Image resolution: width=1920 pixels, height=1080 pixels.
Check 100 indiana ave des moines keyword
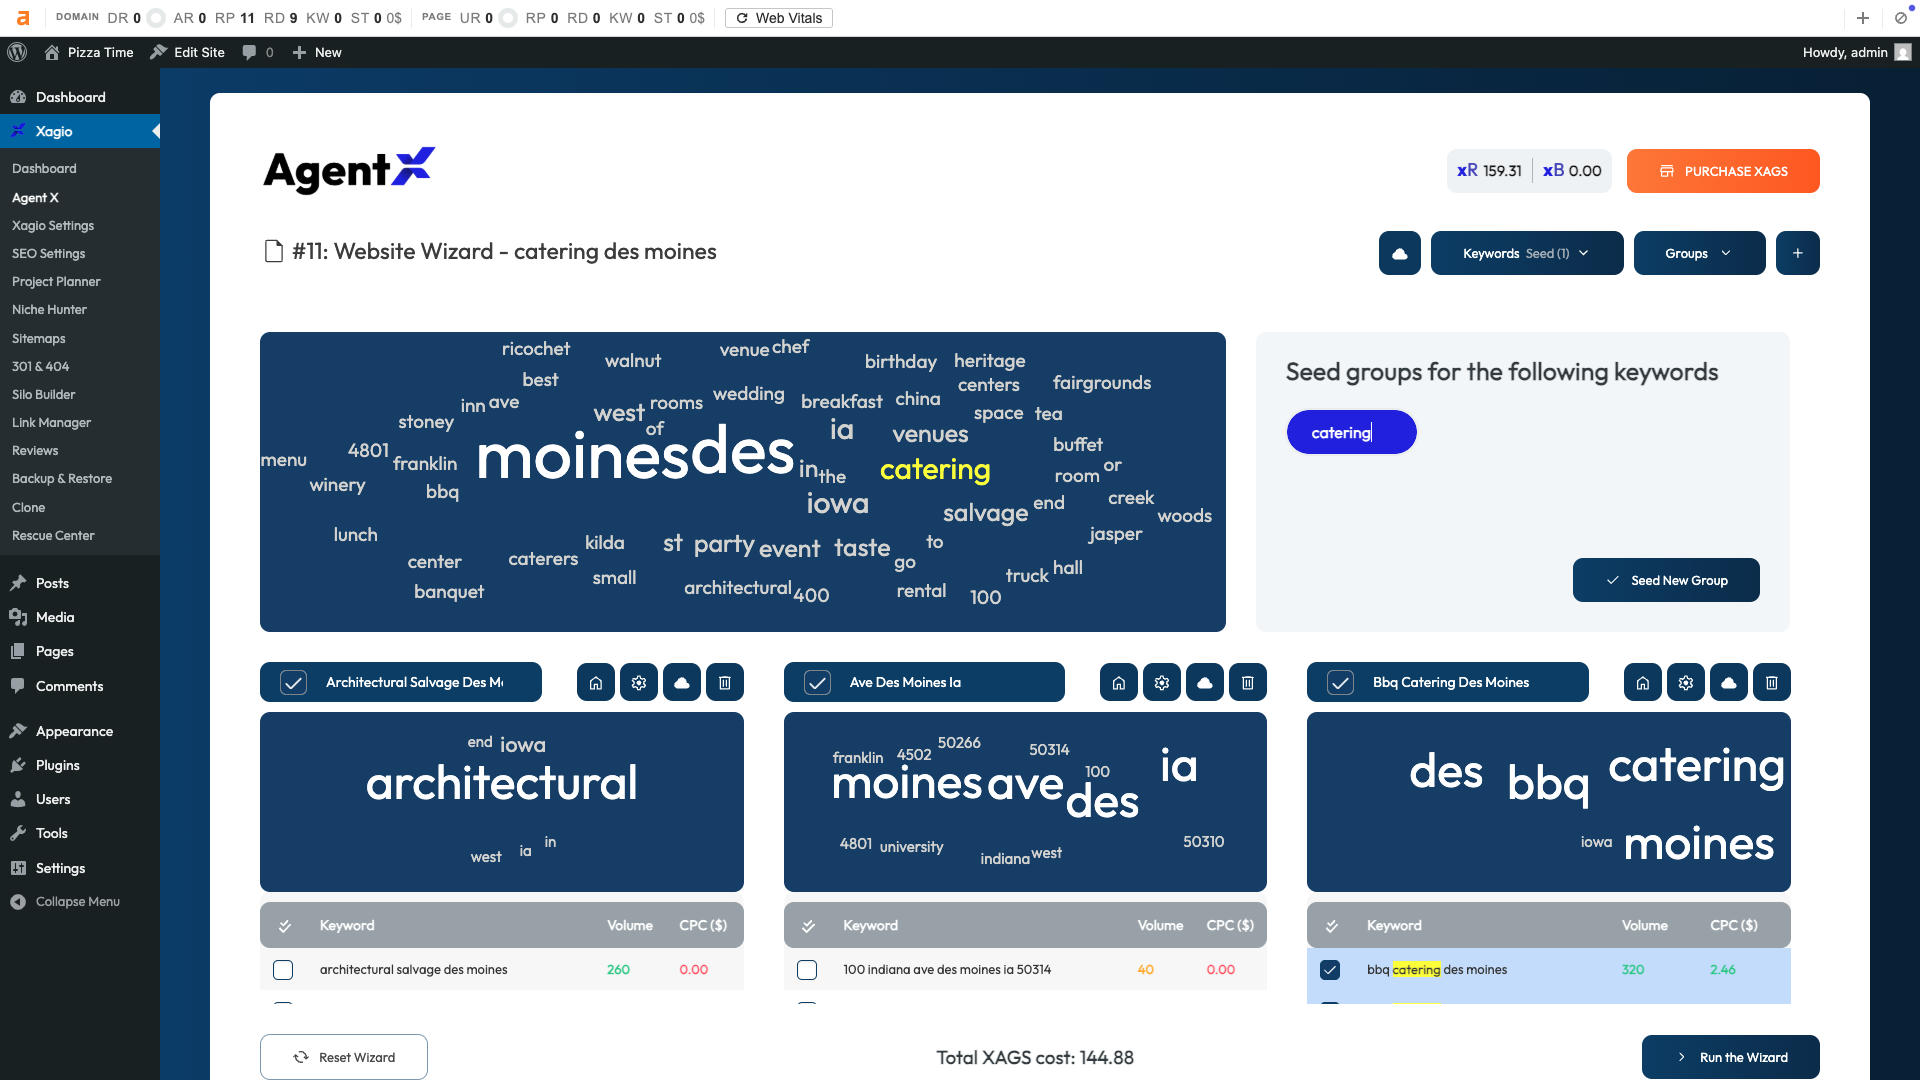807,970
